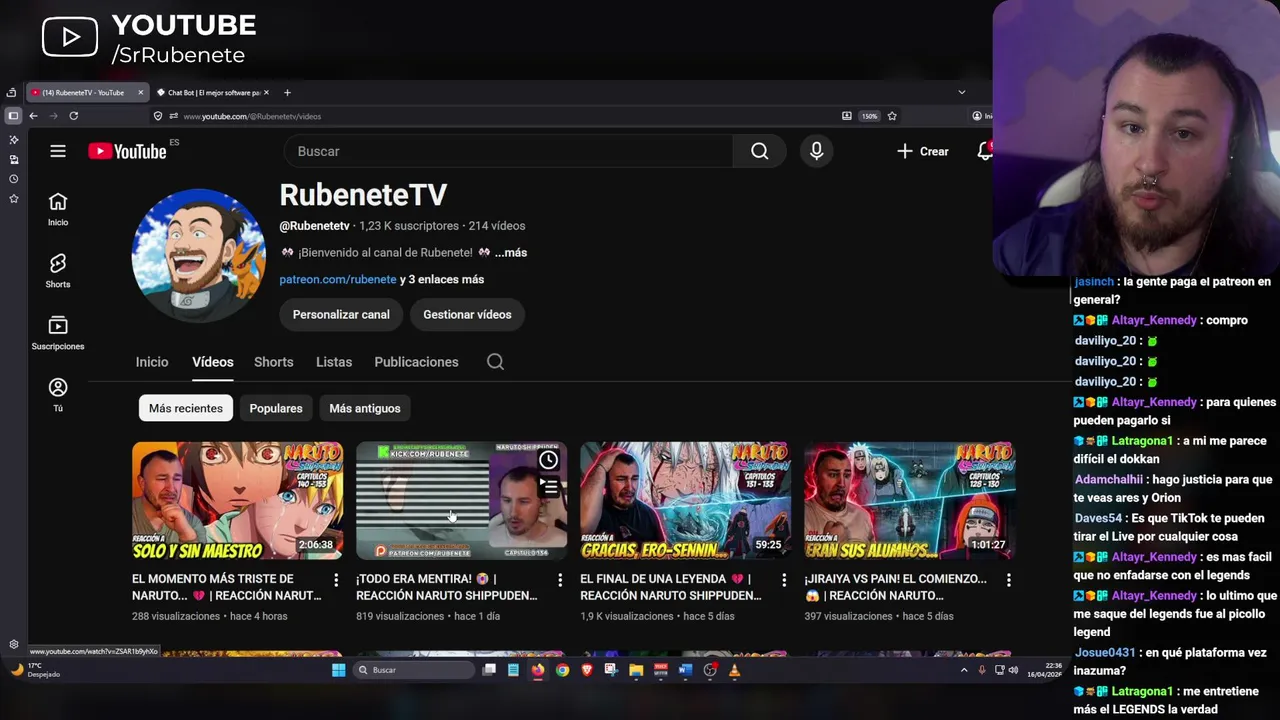Switch to Listas channel tab

click(x=334, y=362)
